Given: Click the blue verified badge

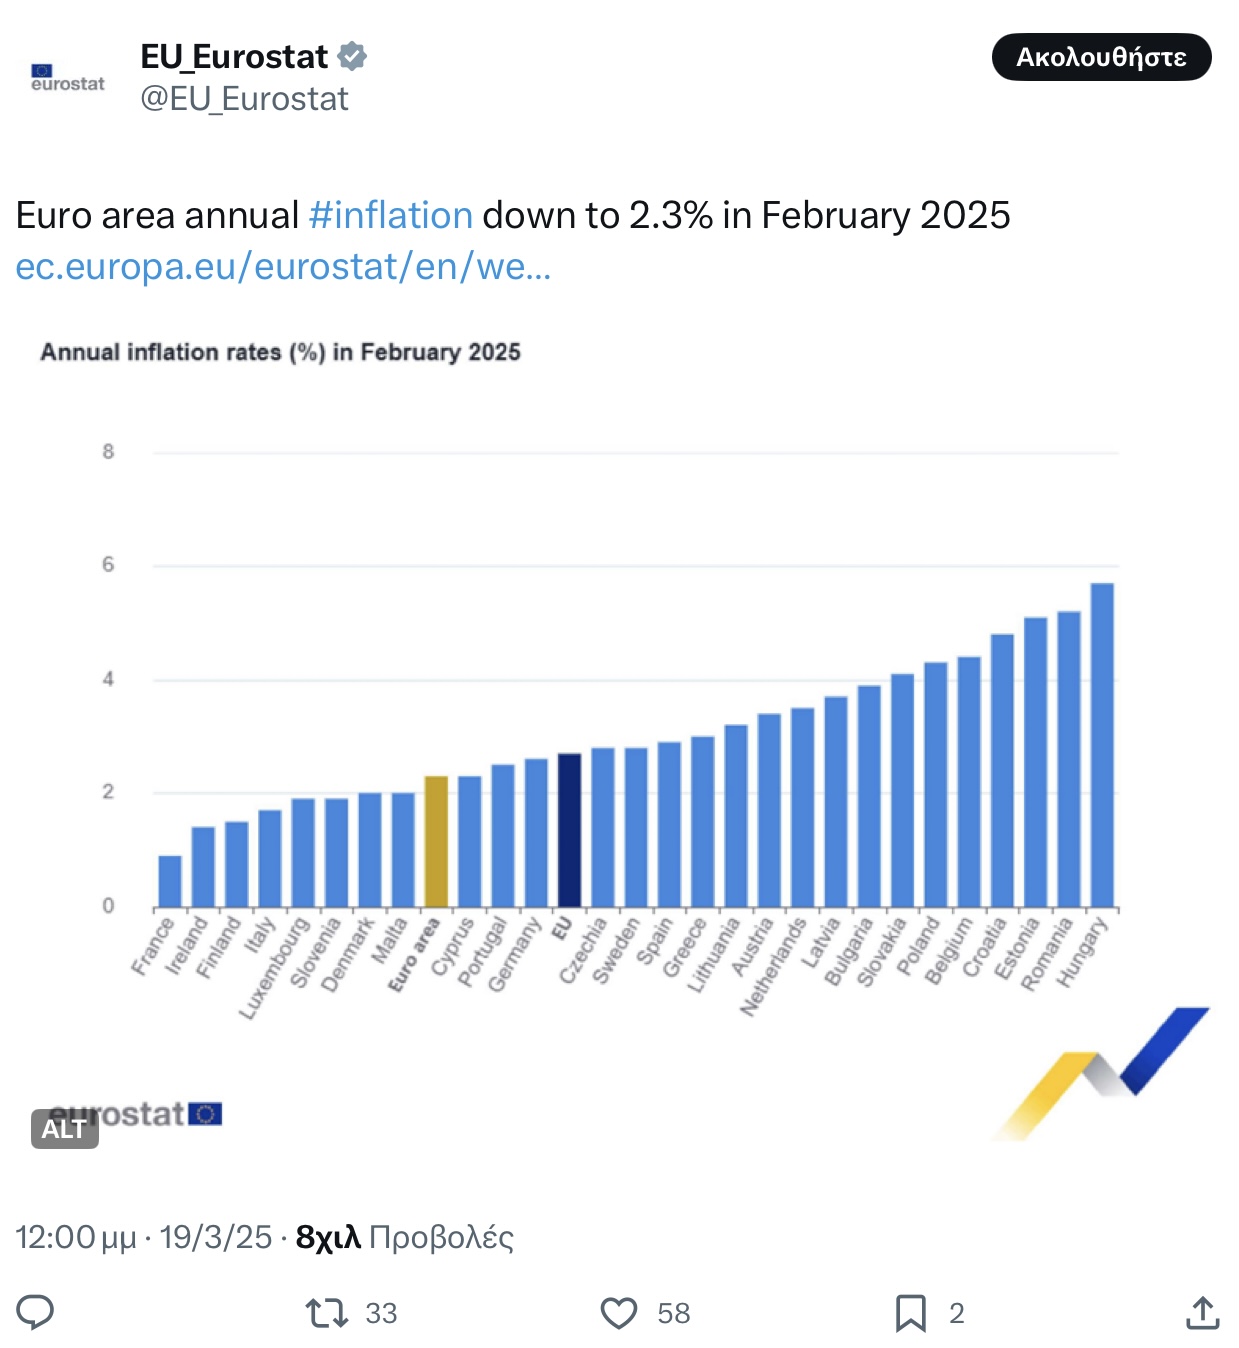Looking at the screenshot, I should pos(352,57).
